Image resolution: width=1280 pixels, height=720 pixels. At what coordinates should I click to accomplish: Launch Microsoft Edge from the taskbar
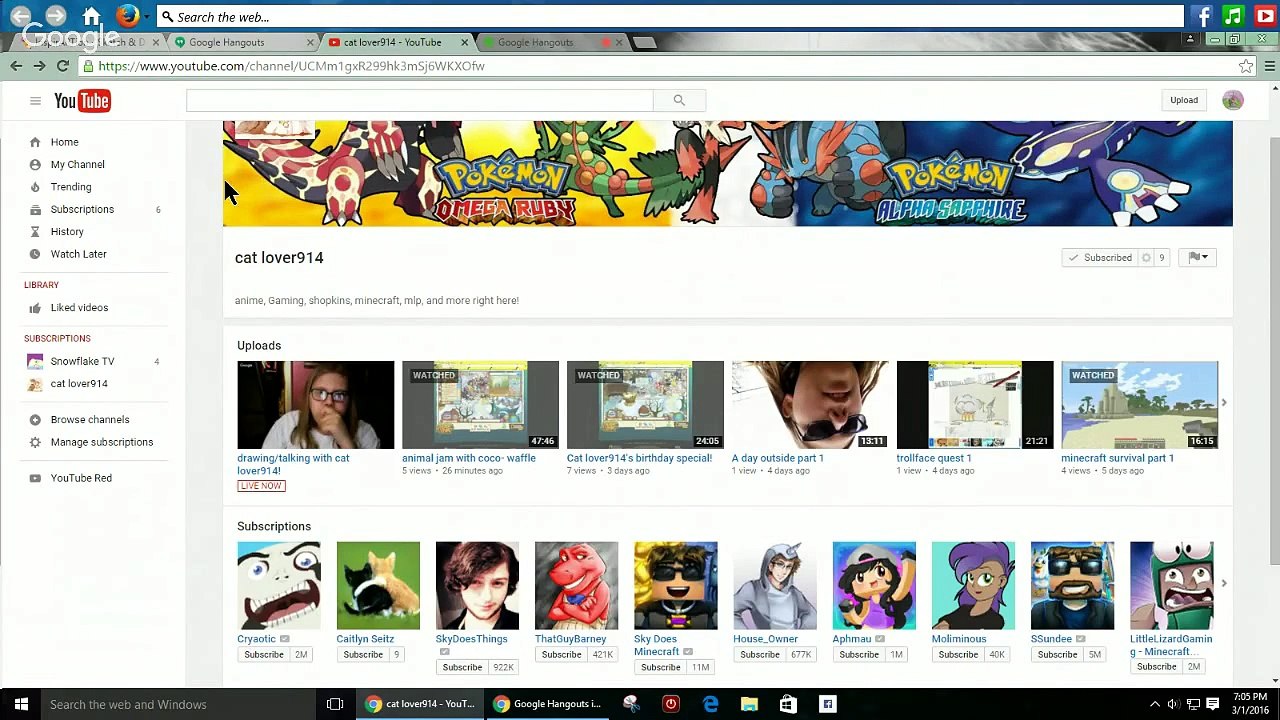tap(710, 704)
